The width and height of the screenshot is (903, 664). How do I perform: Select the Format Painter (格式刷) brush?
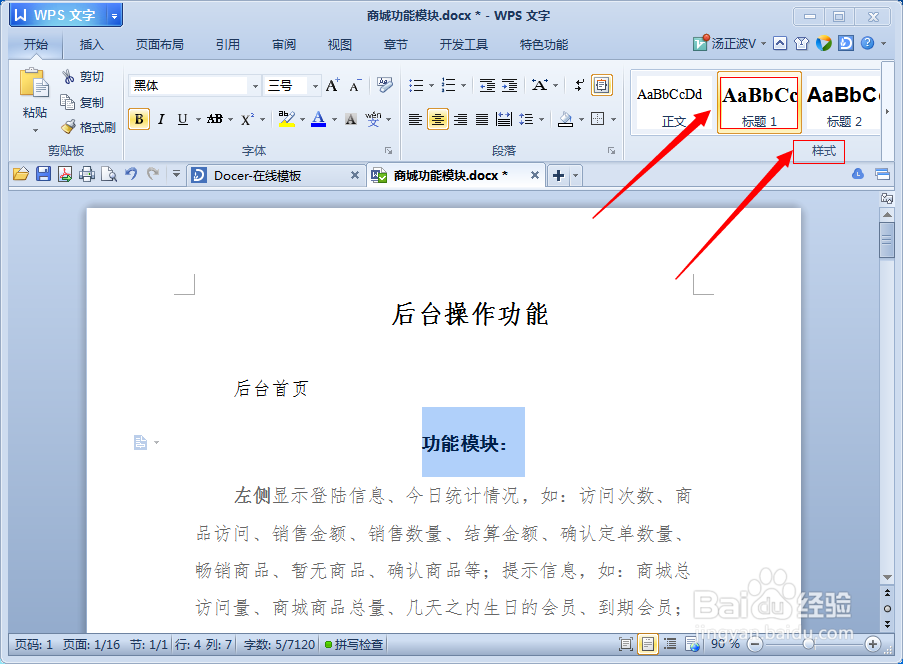pyautogui.click(x=89, y=127)
